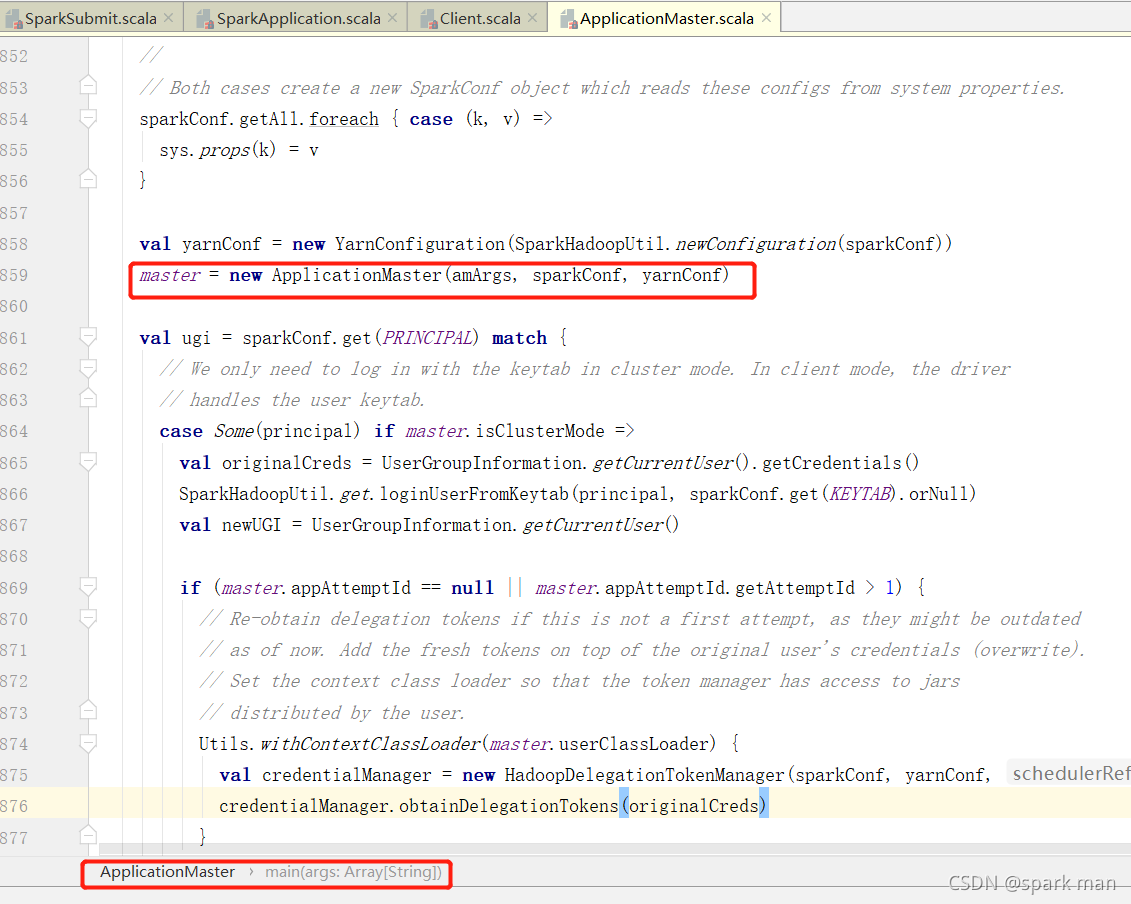
Task: Close the Client.scala tab
Action: pyautogui.click(x=532, y=18)
